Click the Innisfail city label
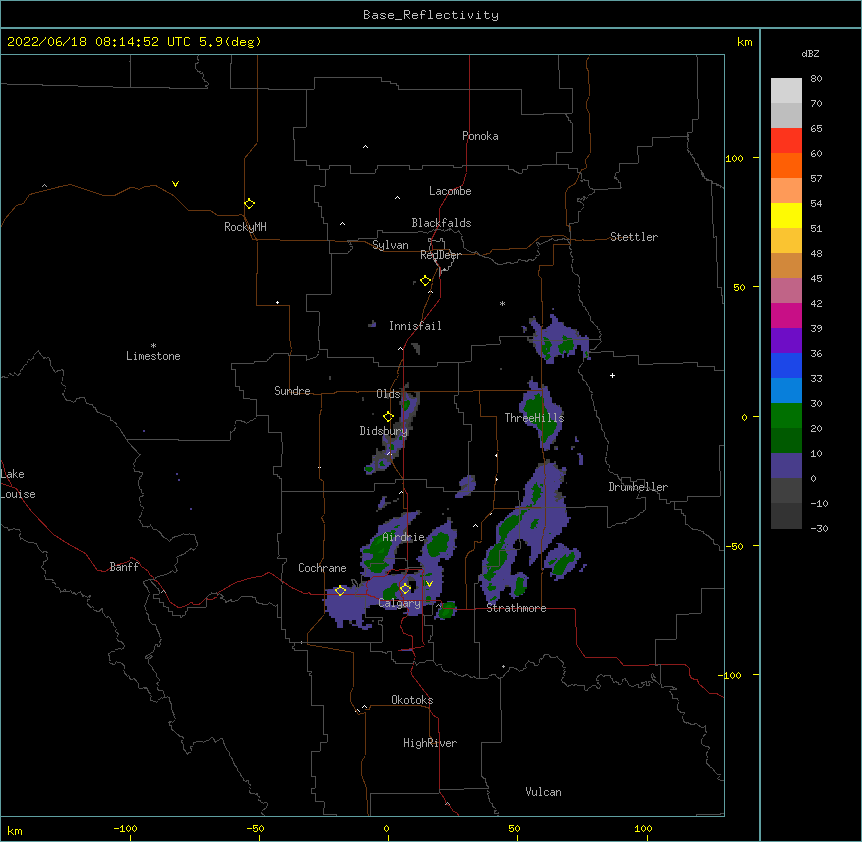This screenshot has width=862, height=842. coord(415,326)
